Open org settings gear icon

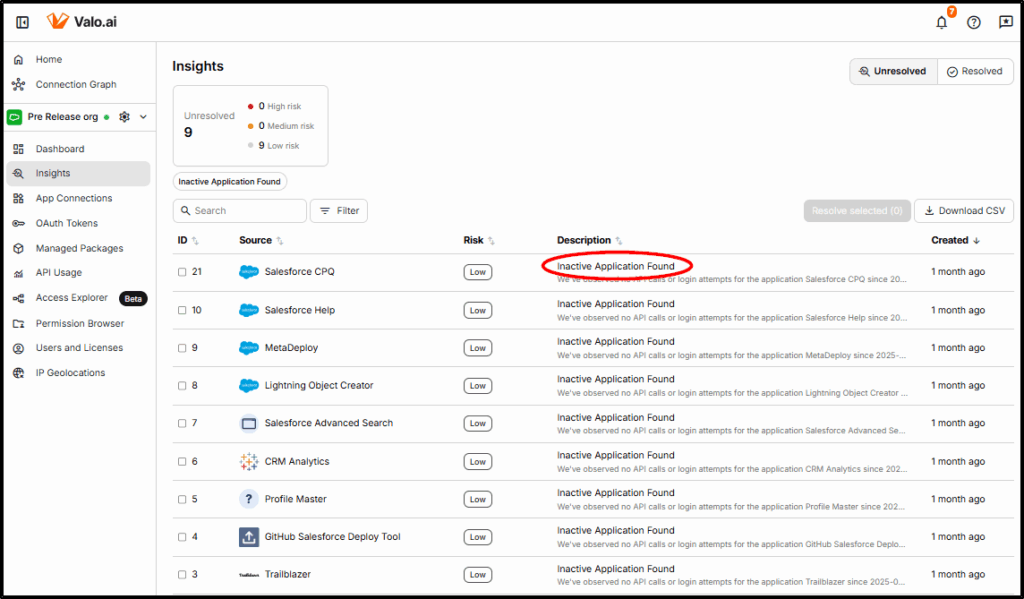124,117
